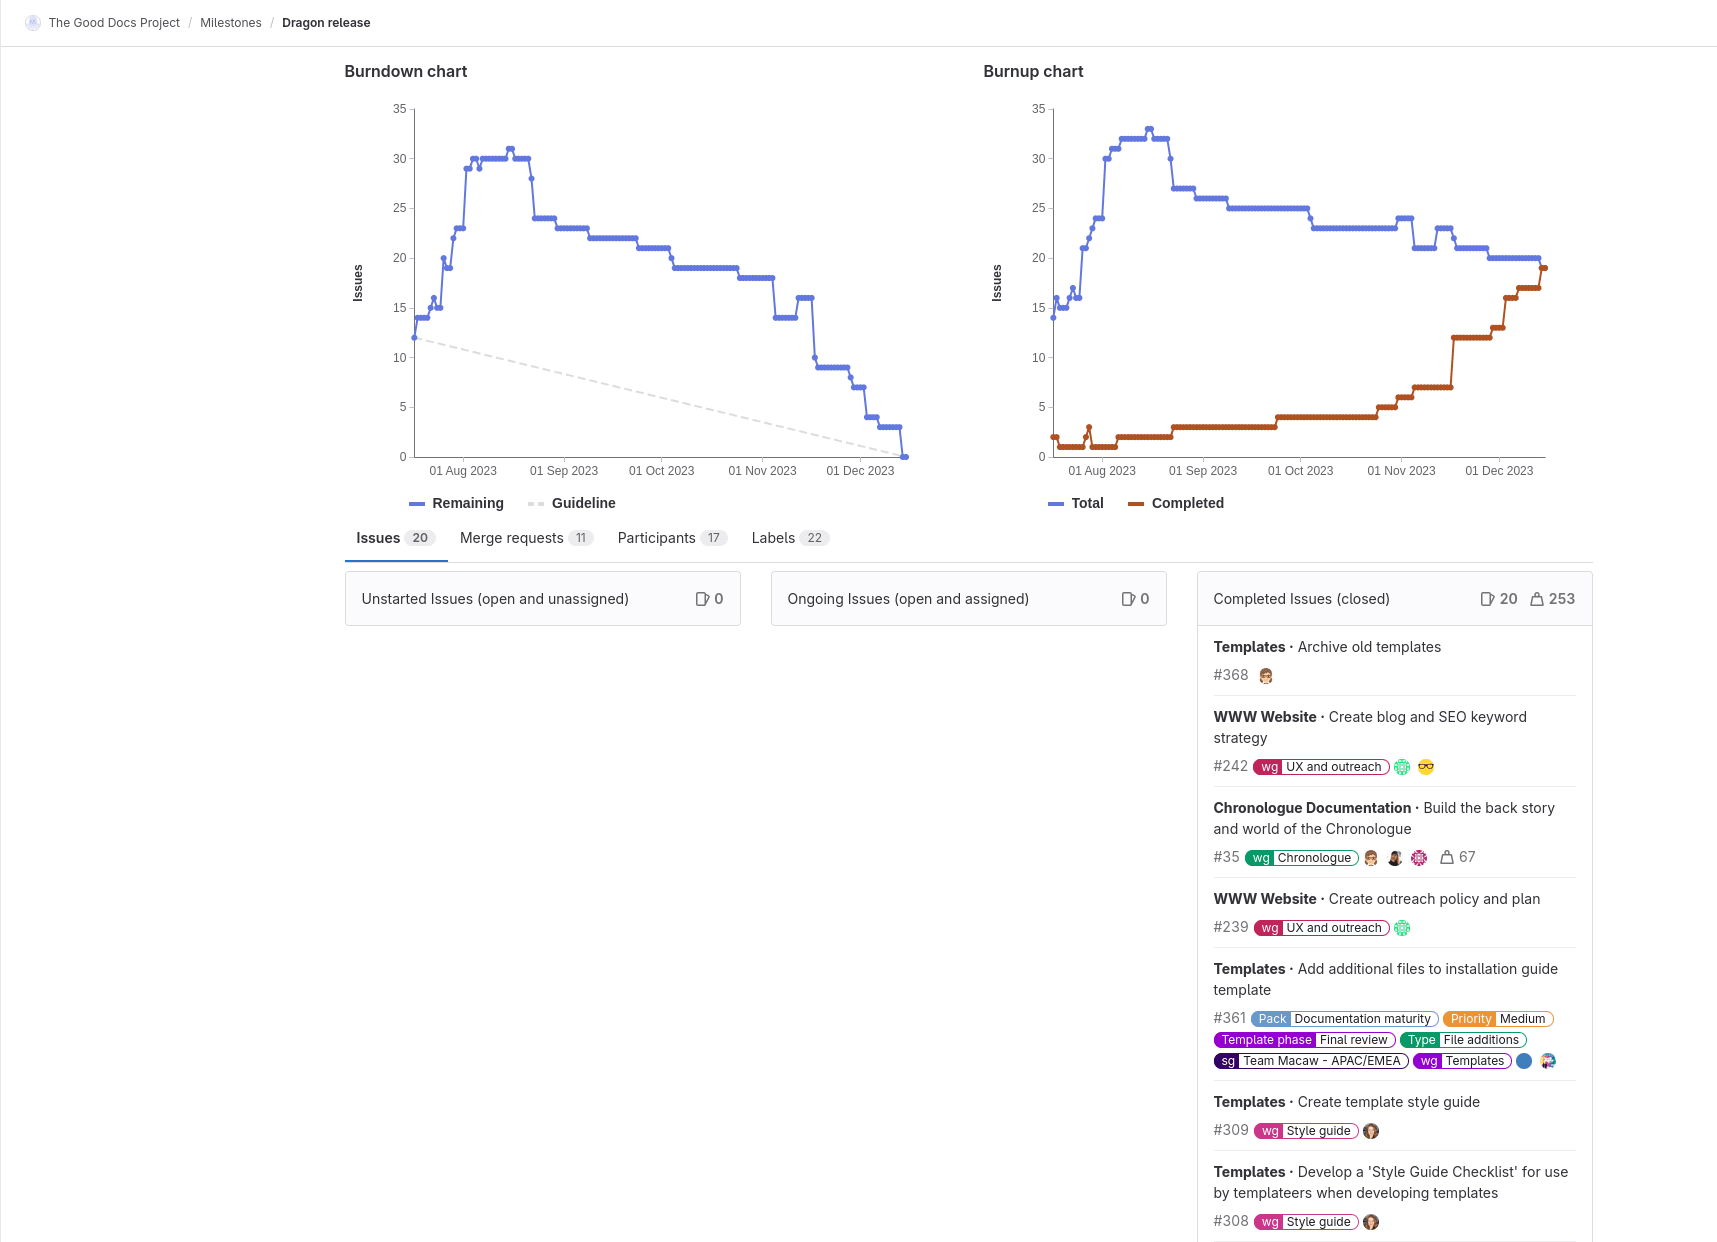Switch to the Merge requests tab
The height and width of the screenshot is (1242, 1717).
pyautogui.click(x=526, y=538)
